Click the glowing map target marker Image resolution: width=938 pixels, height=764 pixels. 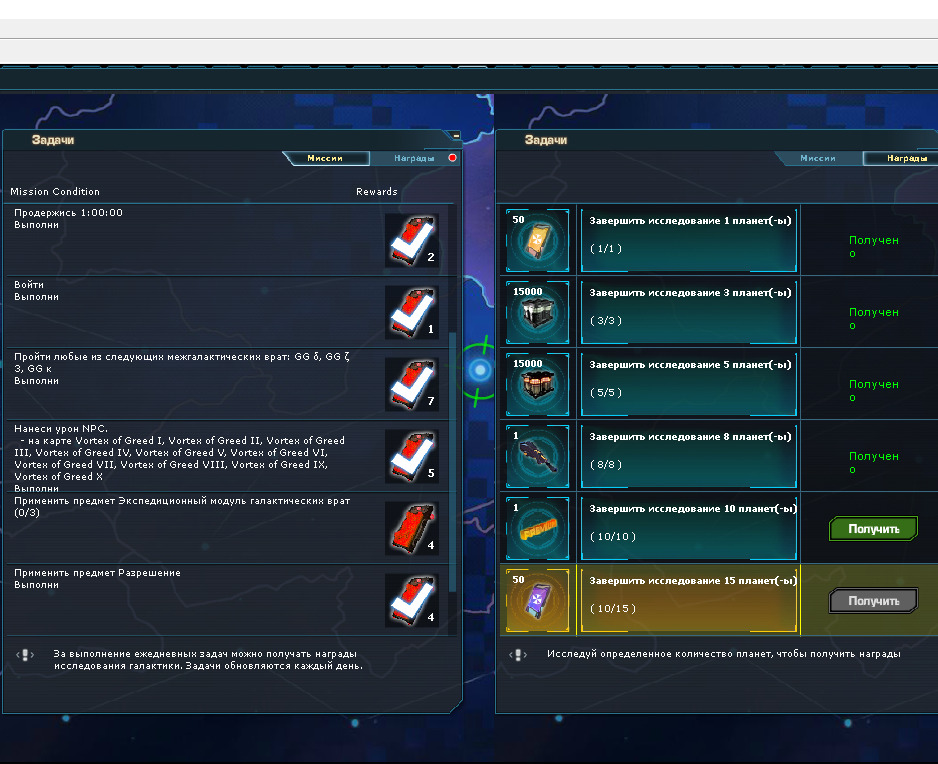click(479, 370)
